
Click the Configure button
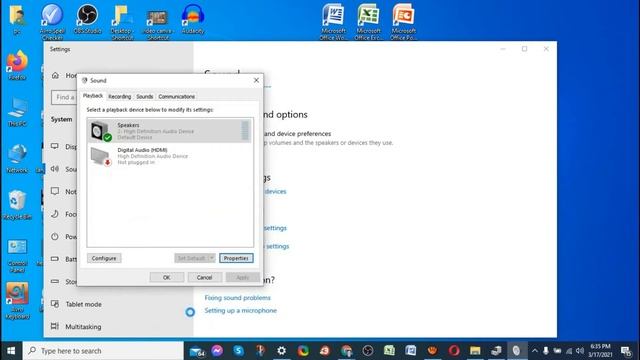pyautogui.click(x=104, y=258)
